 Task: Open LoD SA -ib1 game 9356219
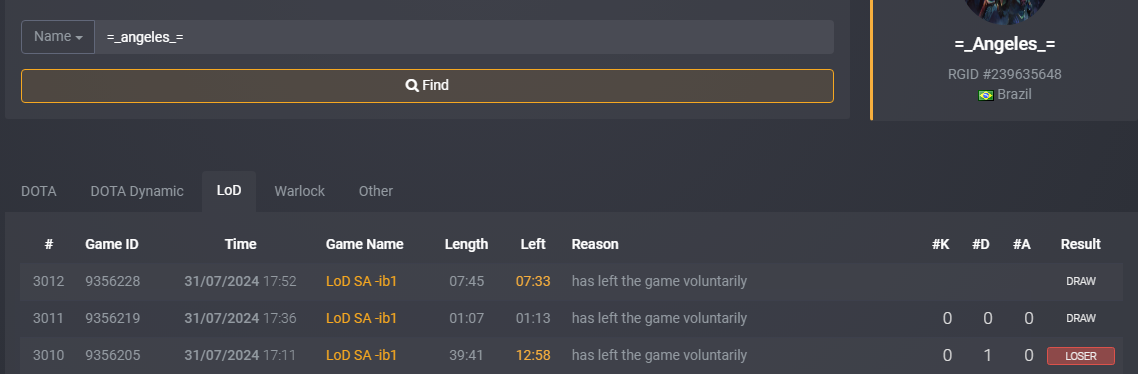point(361,318)
